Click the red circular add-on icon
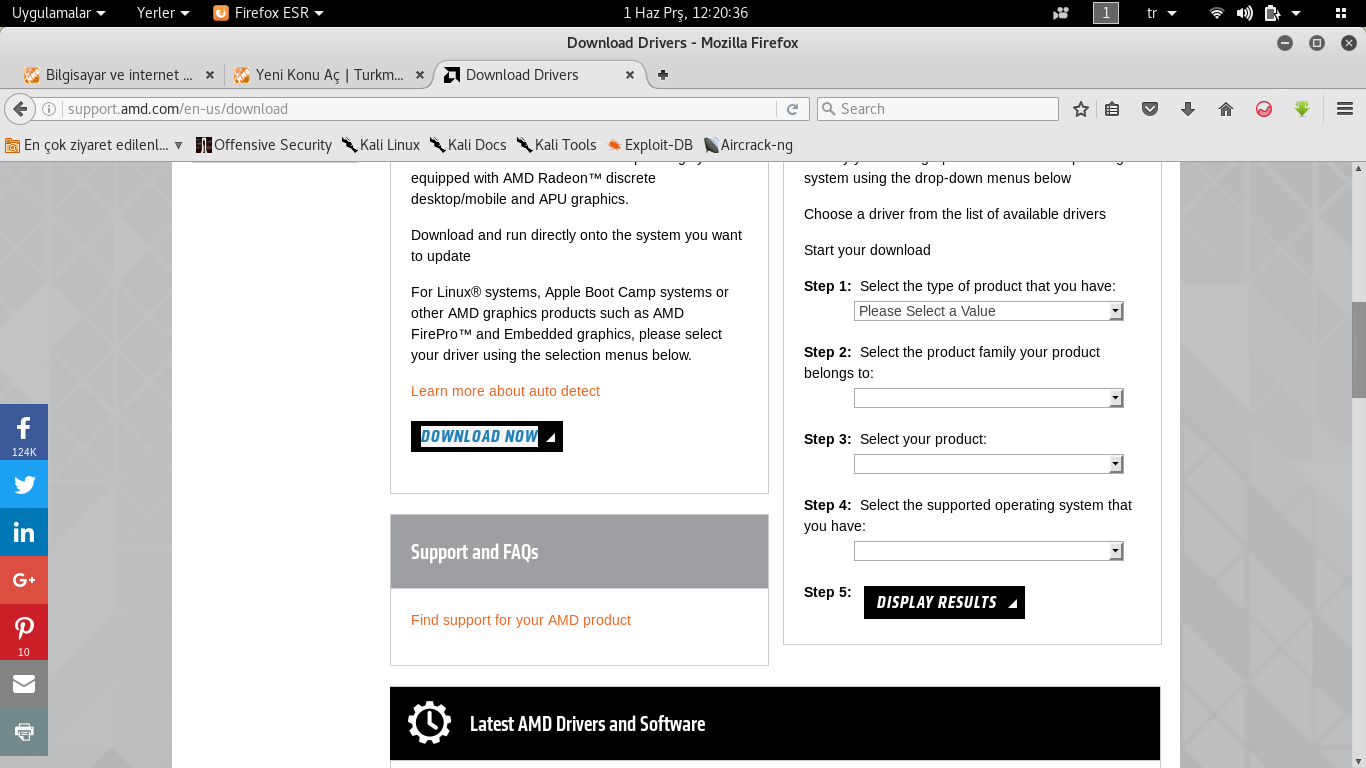This screenshot has width=1366, height=768. [1264, 109]
